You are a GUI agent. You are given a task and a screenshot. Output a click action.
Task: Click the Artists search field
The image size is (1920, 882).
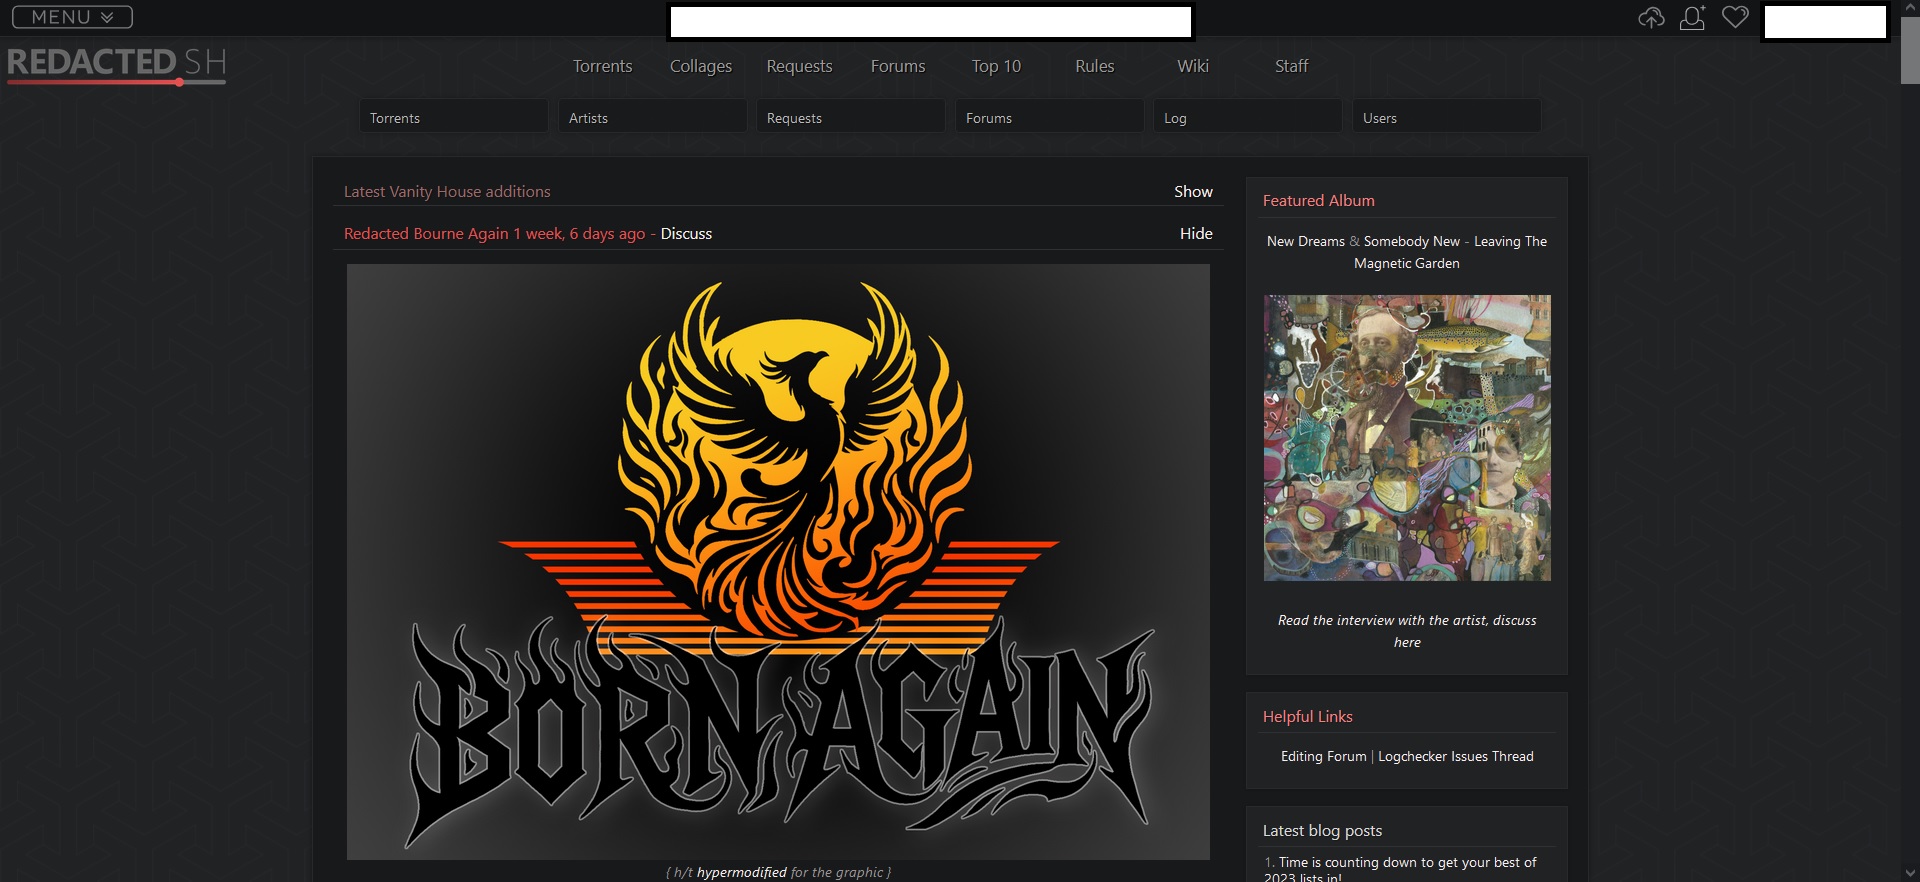[652, 117]
